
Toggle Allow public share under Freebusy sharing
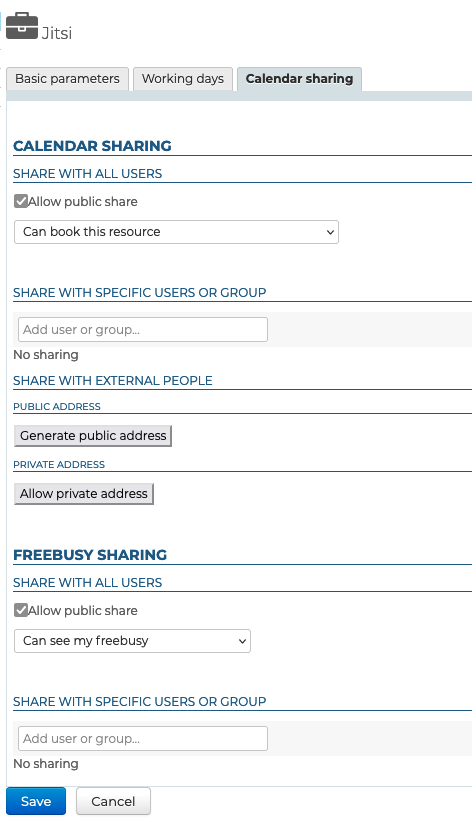coord(21,610)
